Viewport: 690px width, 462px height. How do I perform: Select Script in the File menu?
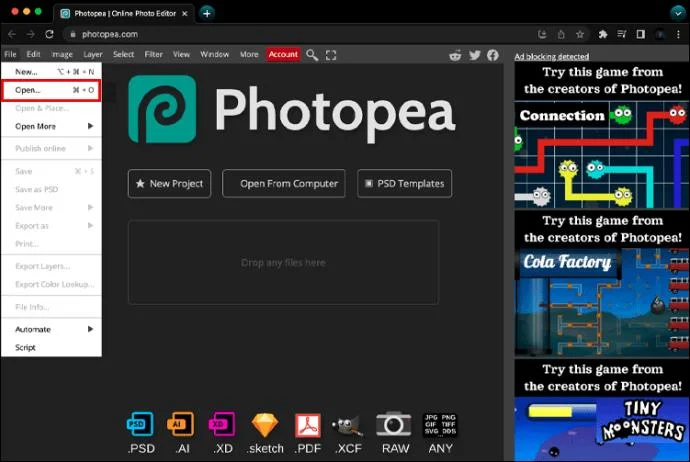(x=51, y=347)
